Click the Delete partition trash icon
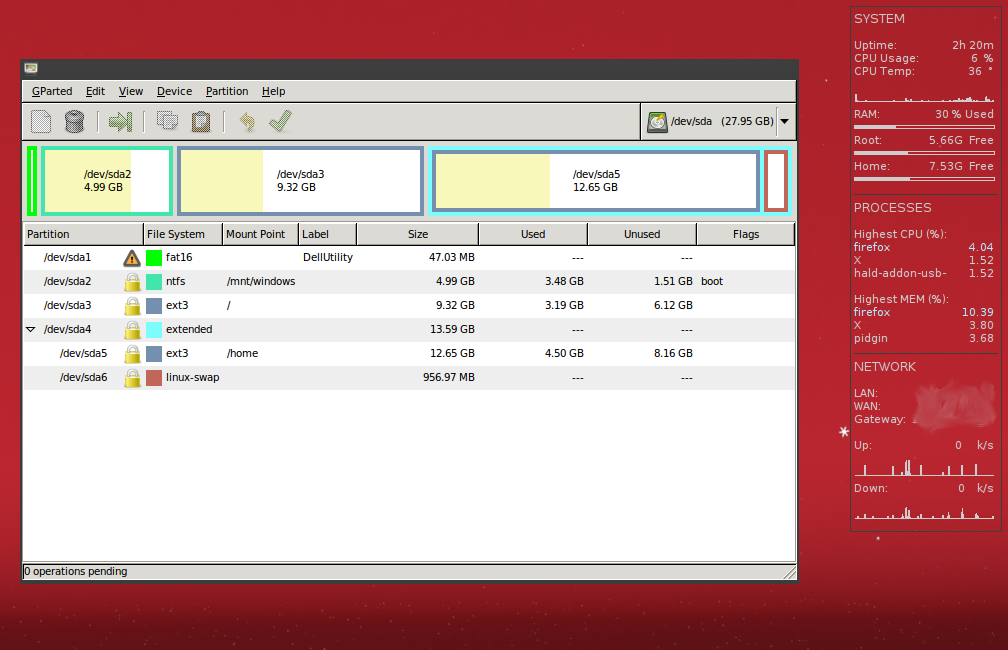The width and height of the screenshot is (1008, 650). [x=74, y=121]
